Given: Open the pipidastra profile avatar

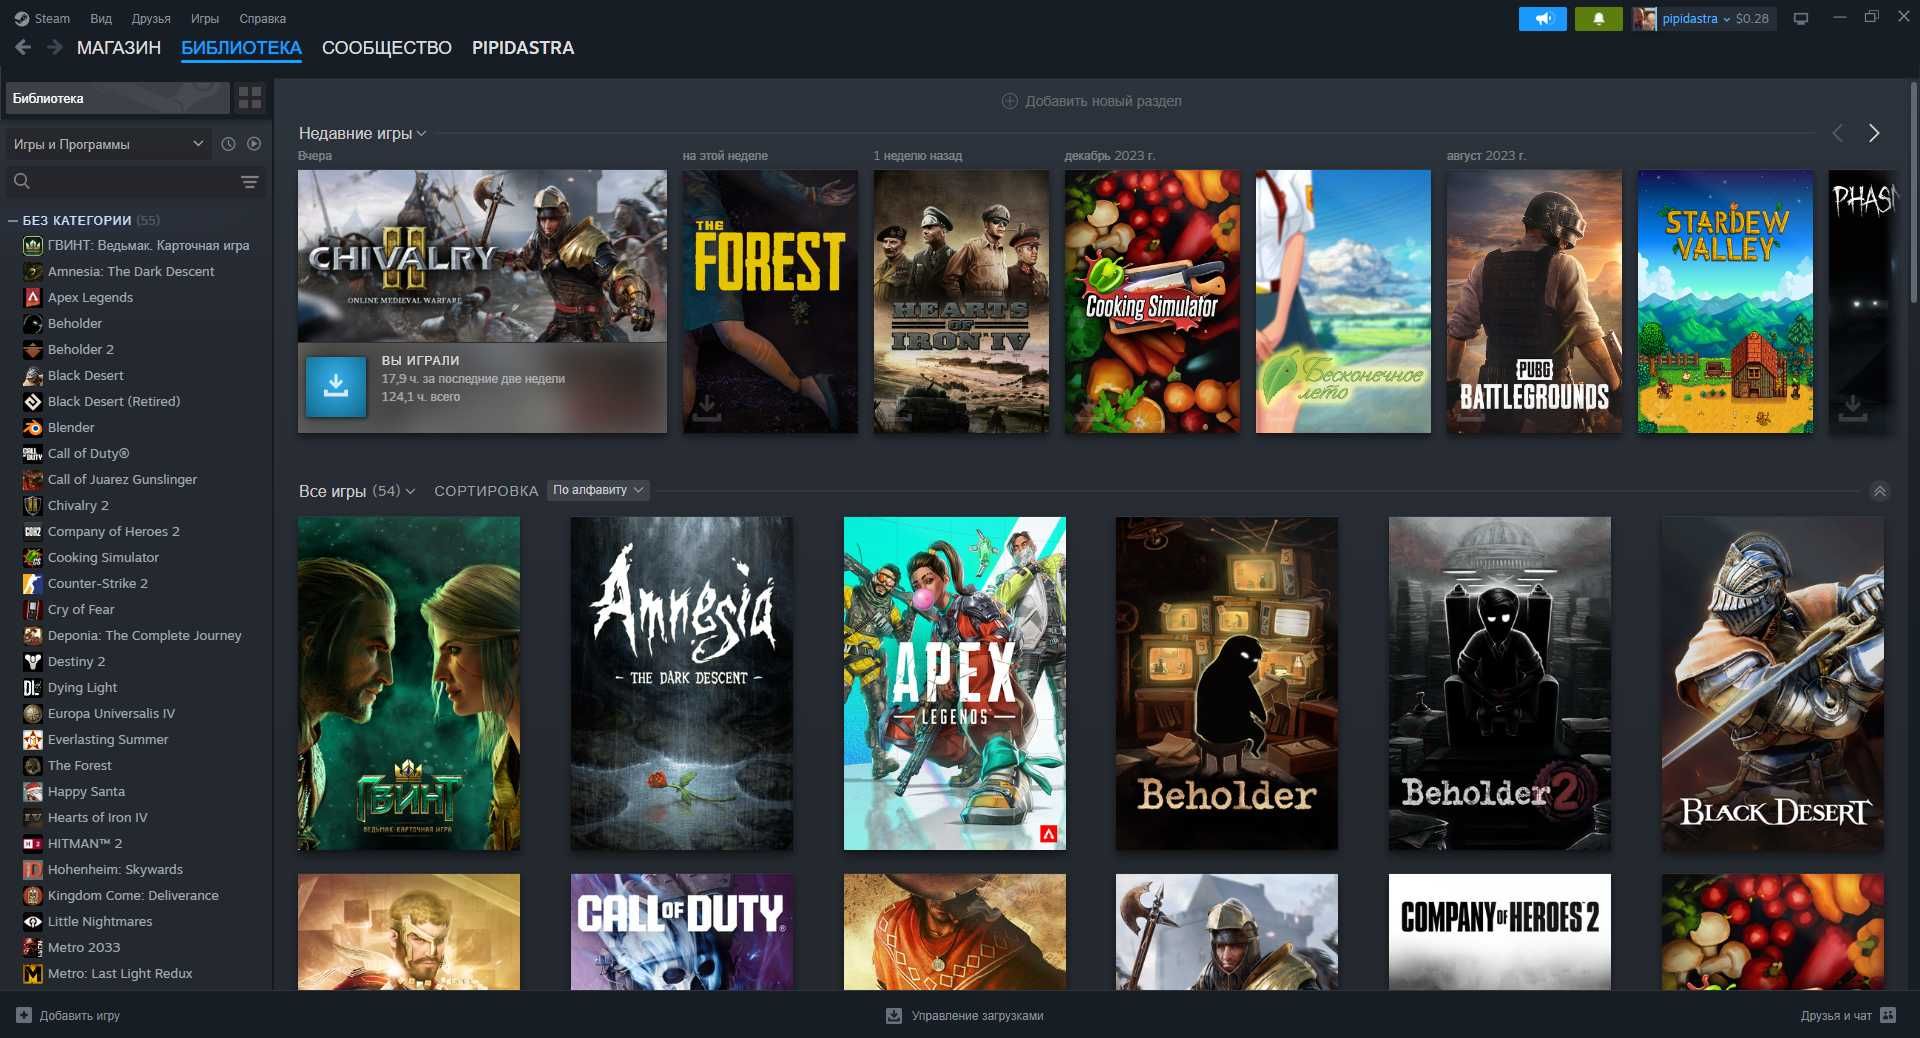Looking at the screenshot, I should (x=1644, y=18).
